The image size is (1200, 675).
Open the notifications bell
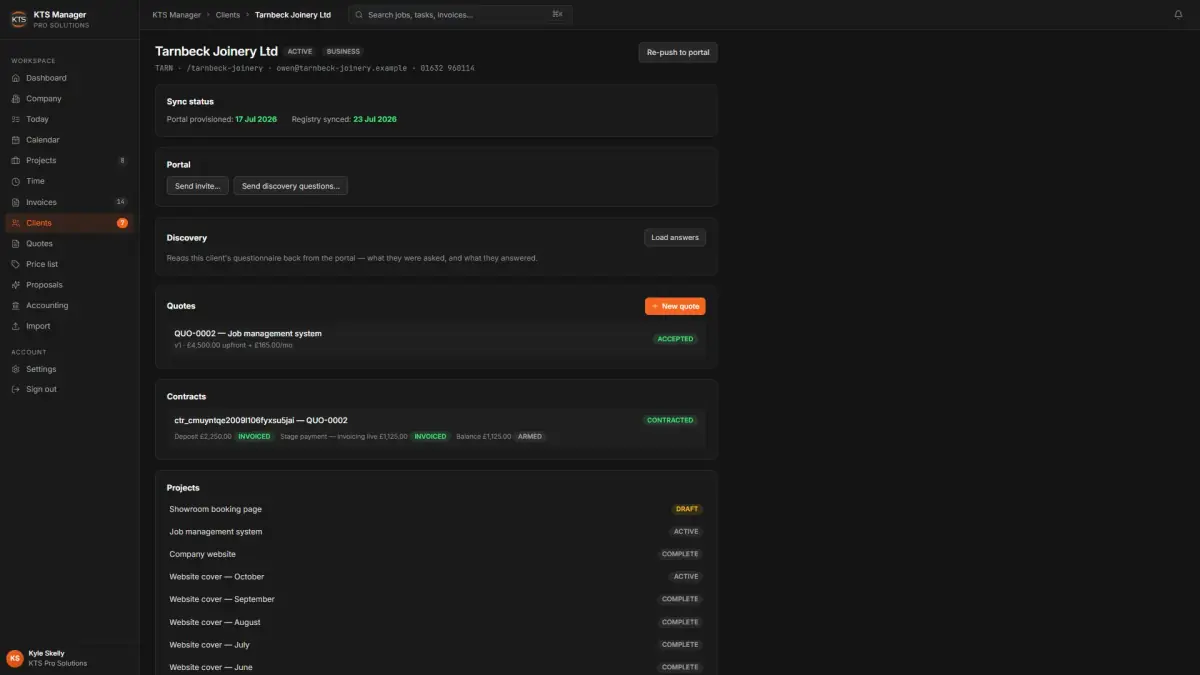pyautogui.click(x=1178, y=15)
